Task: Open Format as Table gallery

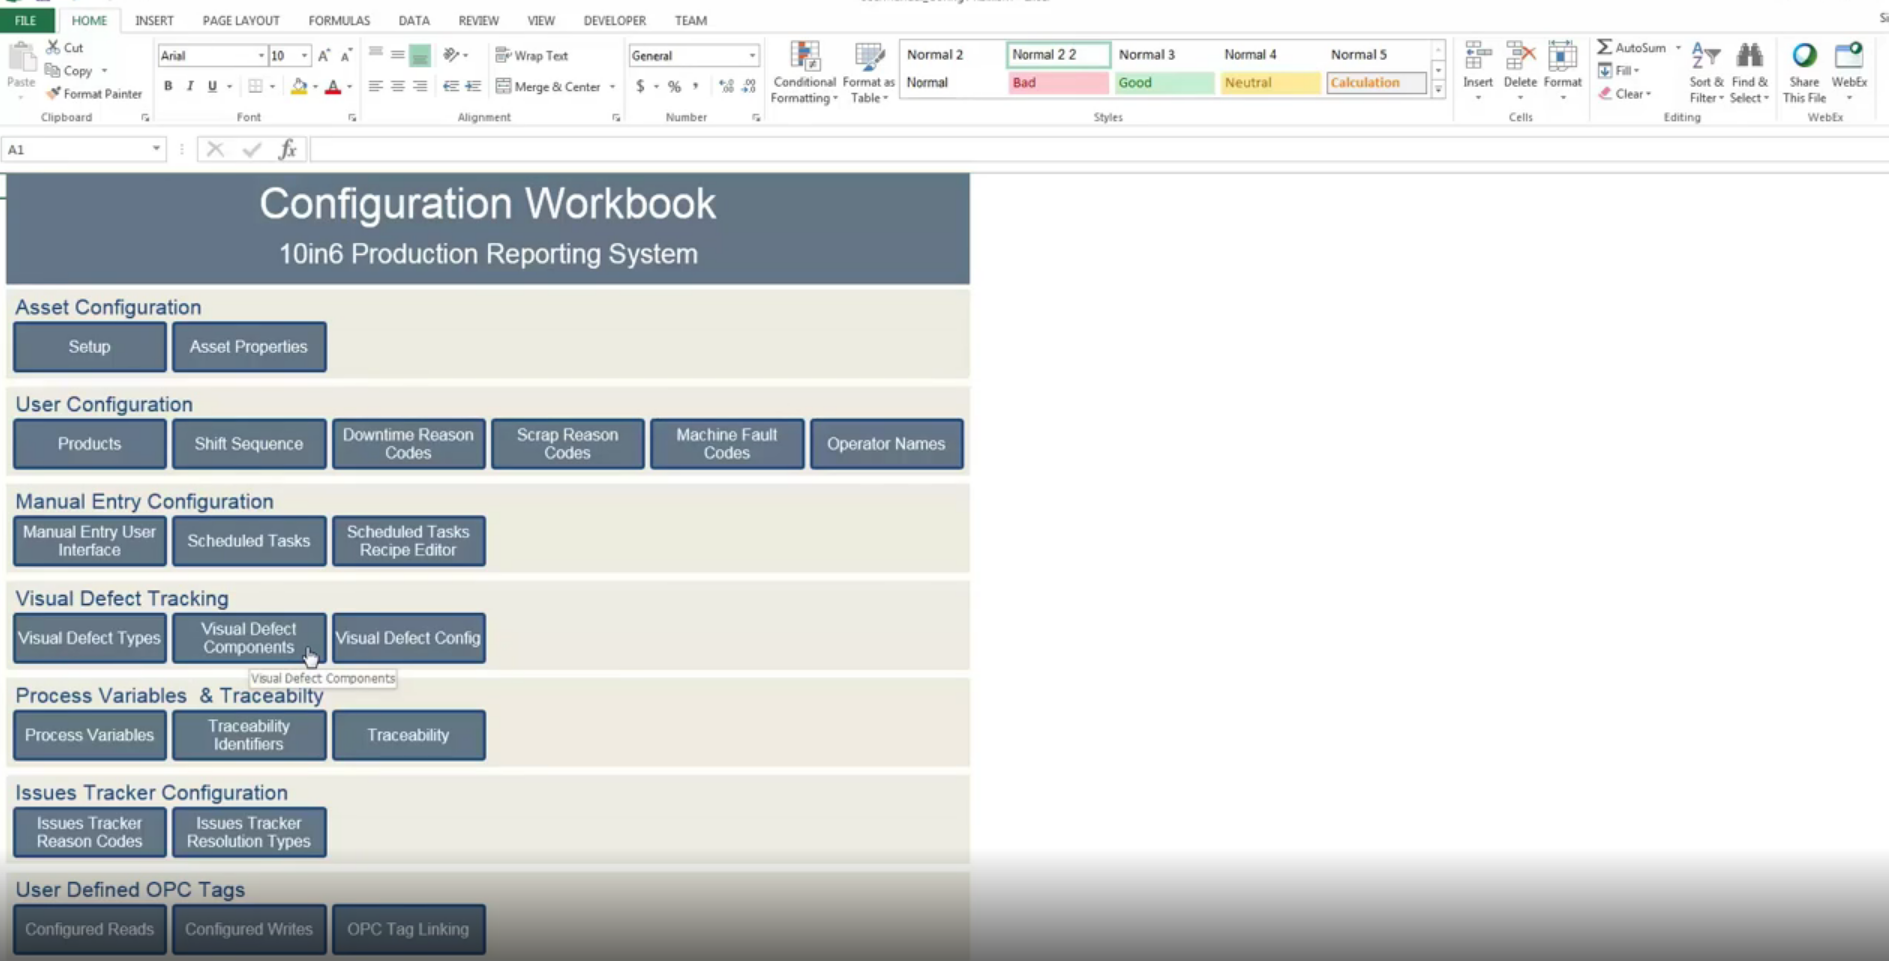Action: (x=868, y=58)
